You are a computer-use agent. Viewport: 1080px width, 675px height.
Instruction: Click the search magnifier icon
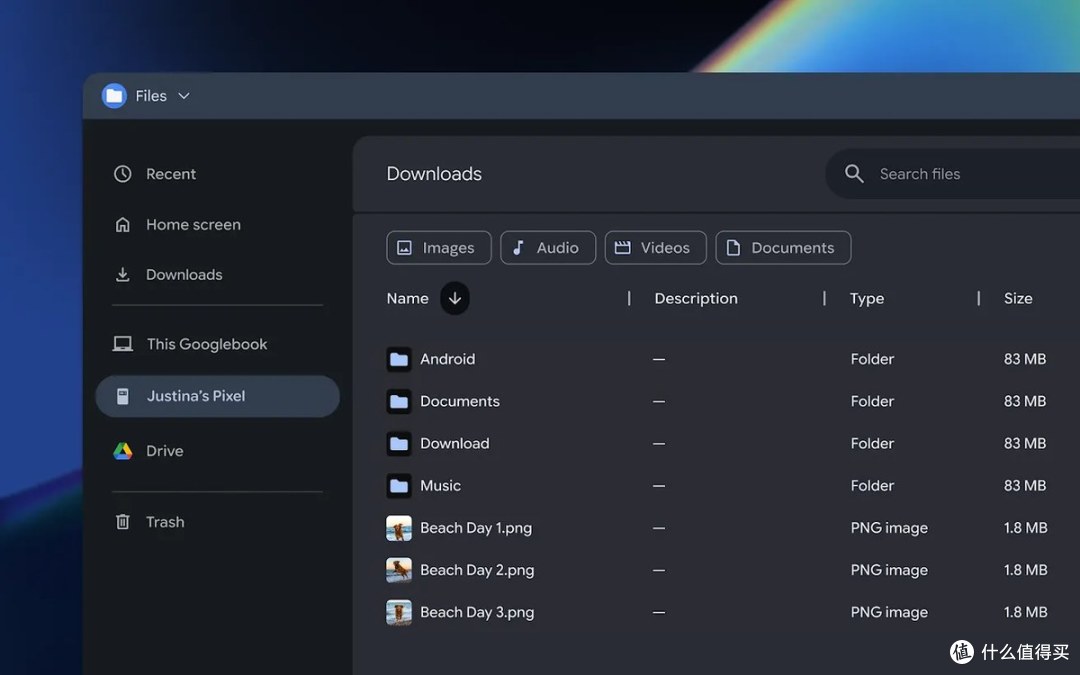[x=854, y=174]
